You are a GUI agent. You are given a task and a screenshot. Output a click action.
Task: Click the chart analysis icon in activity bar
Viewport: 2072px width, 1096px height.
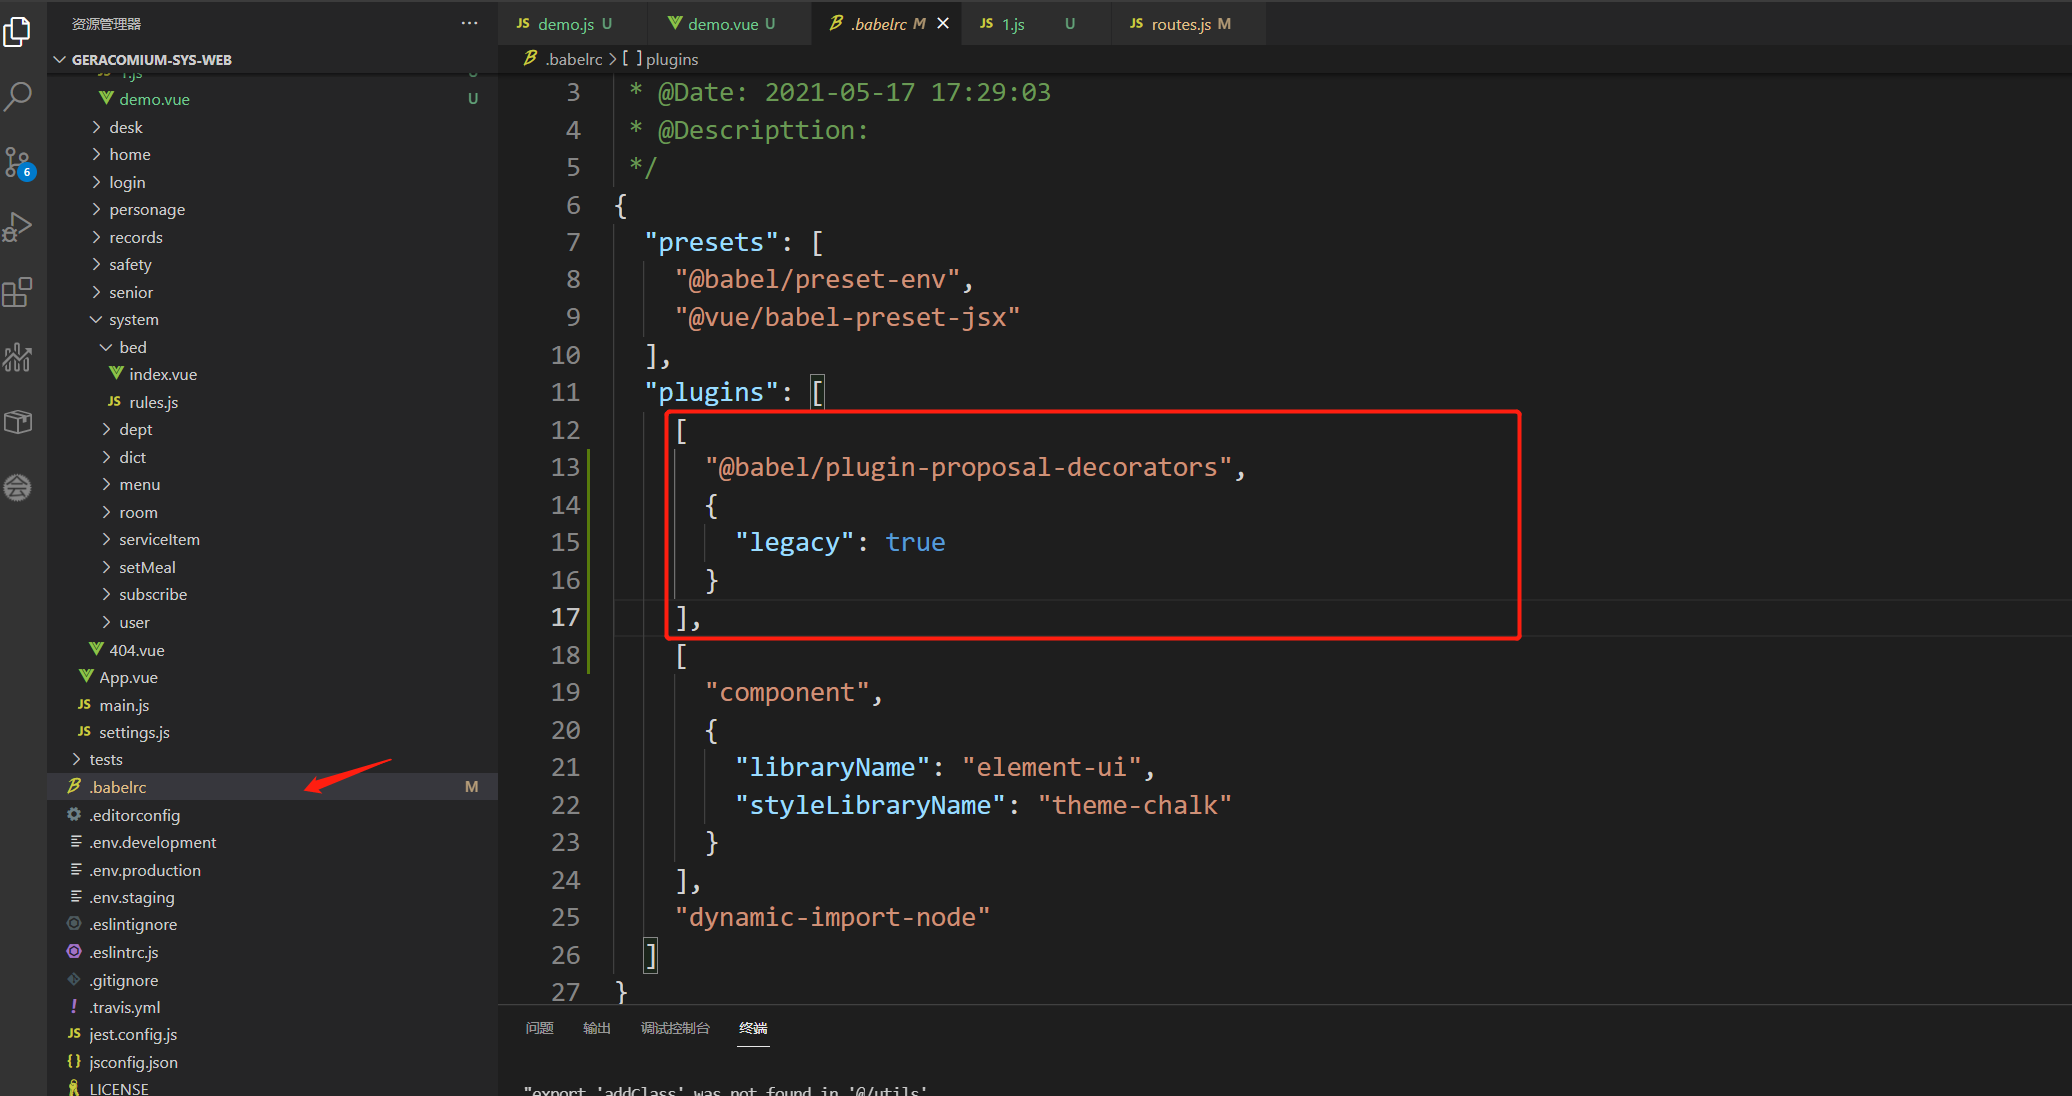tap(18, 357)
